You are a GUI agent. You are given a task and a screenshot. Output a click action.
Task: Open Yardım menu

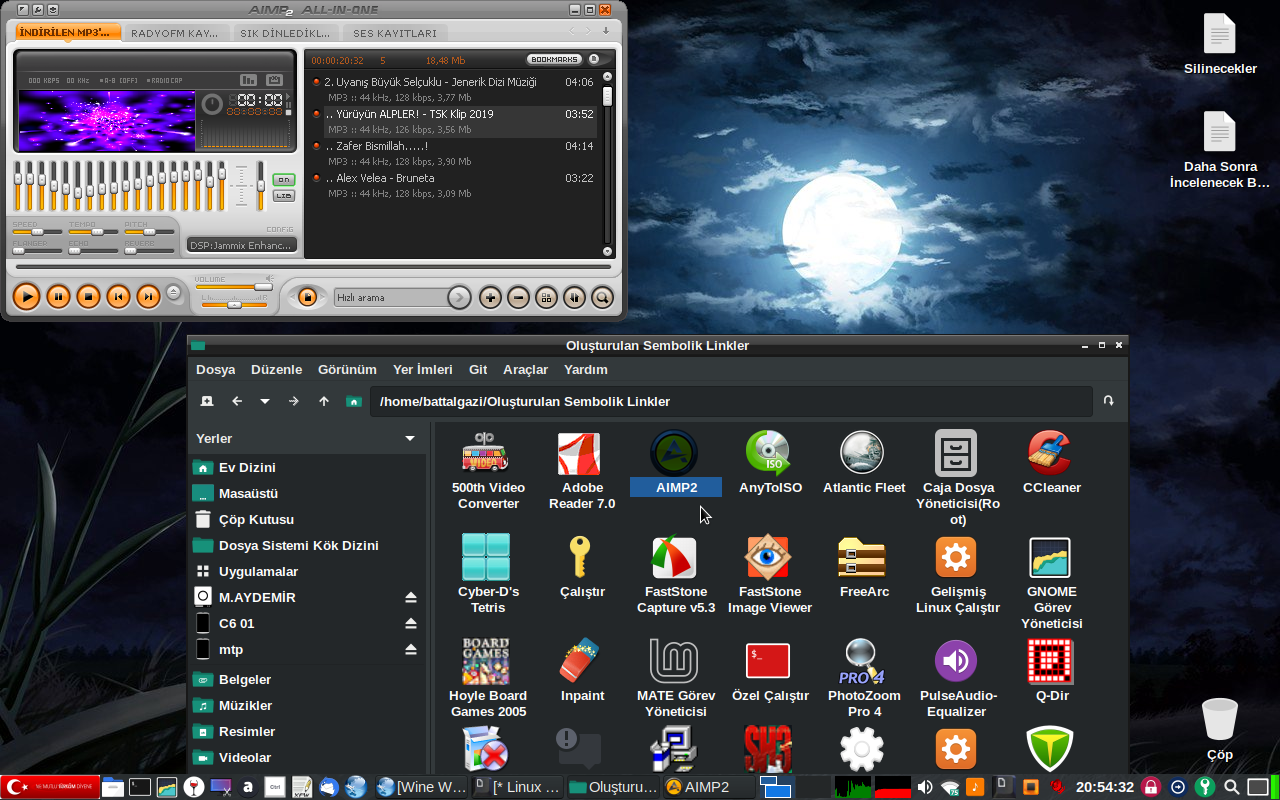tap(585, 369)
